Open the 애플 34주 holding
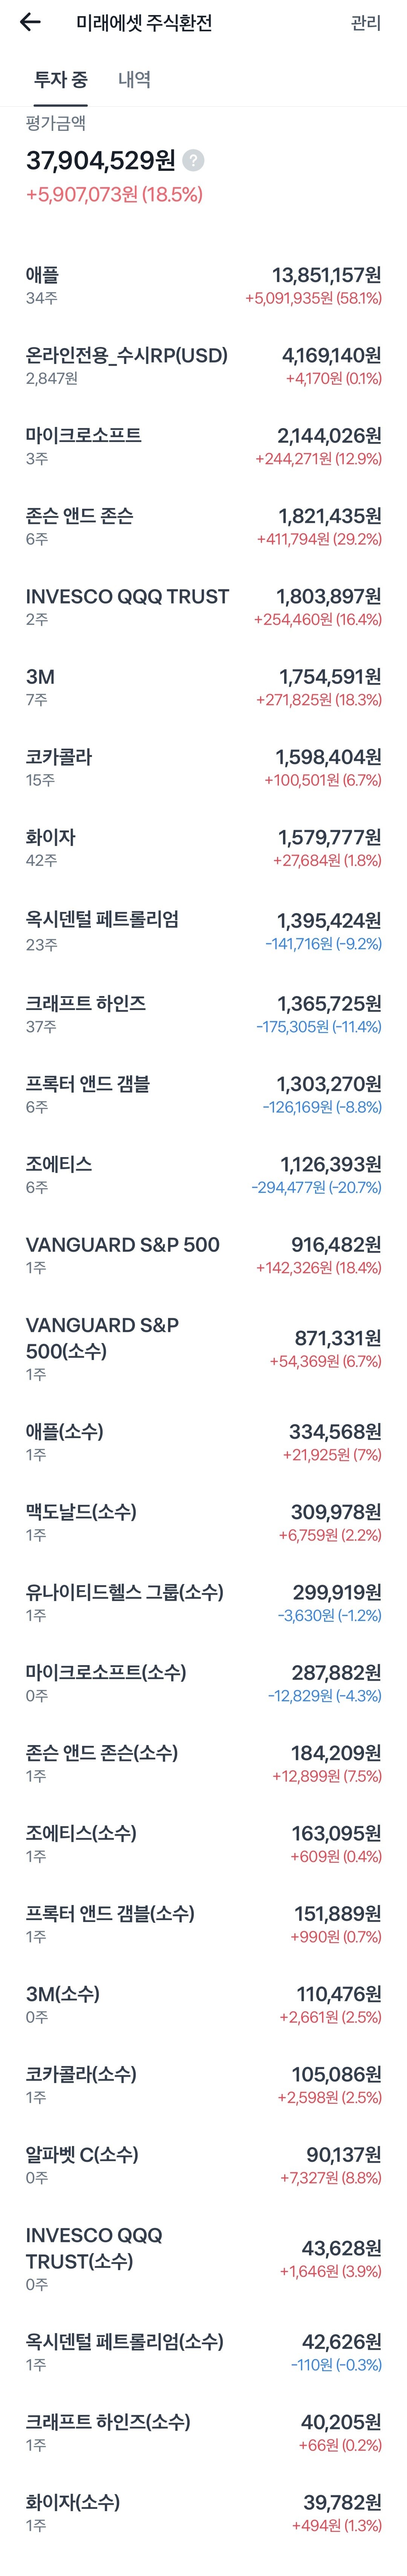This screenshot has height=2576, width=407. tap(203, 285)
